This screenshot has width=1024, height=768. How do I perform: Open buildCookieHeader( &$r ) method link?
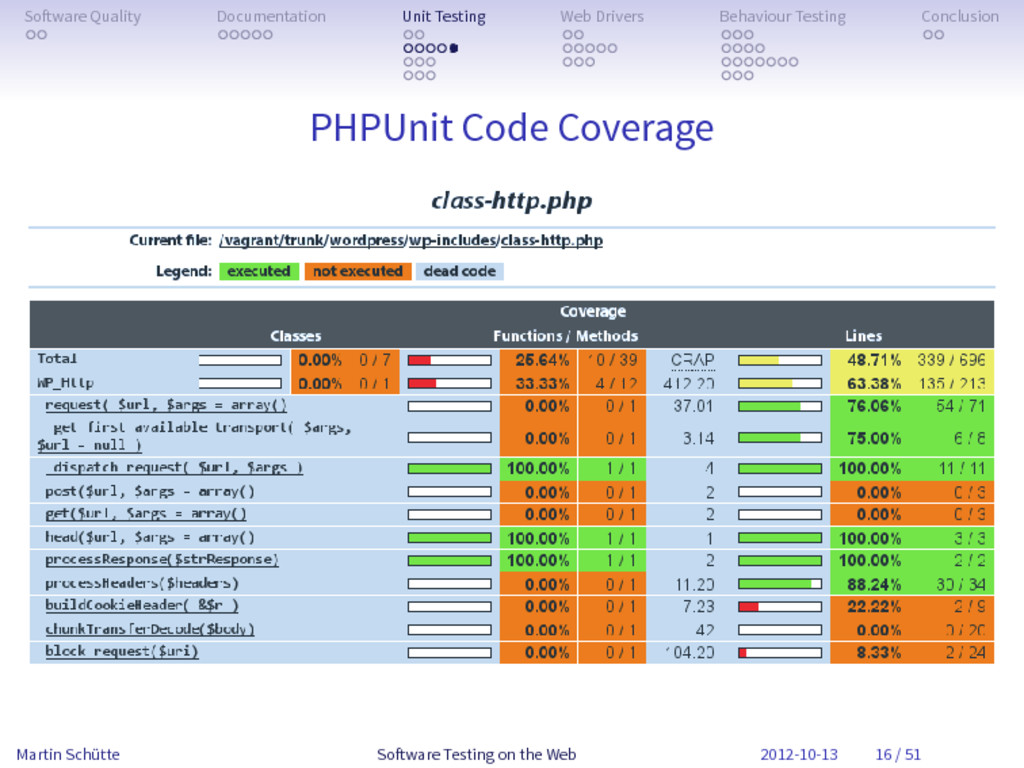coord(142,605)
